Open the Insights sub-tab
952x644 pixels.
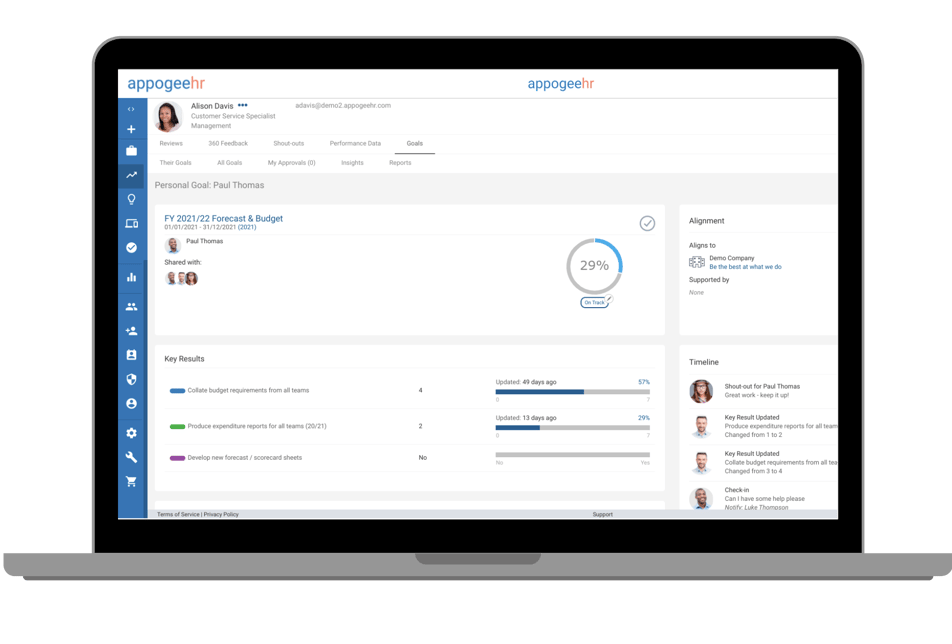click(x=352, y=163)
